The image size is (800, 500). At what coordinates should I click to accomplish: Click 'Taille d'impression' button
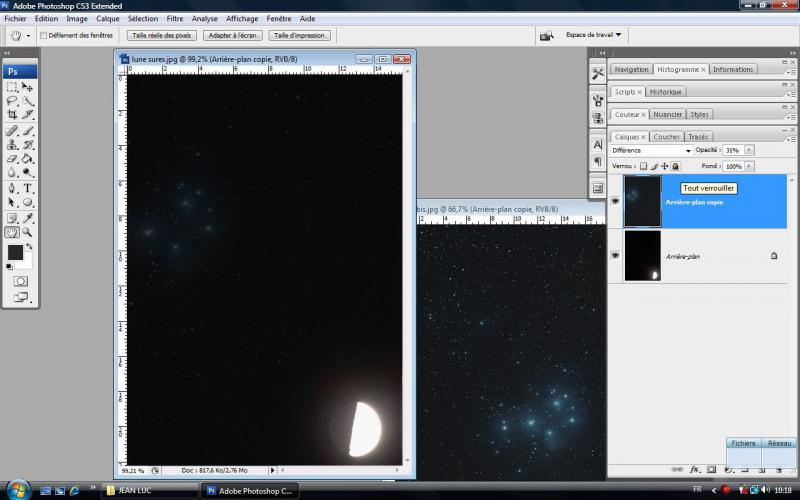[x=299, y=36]
